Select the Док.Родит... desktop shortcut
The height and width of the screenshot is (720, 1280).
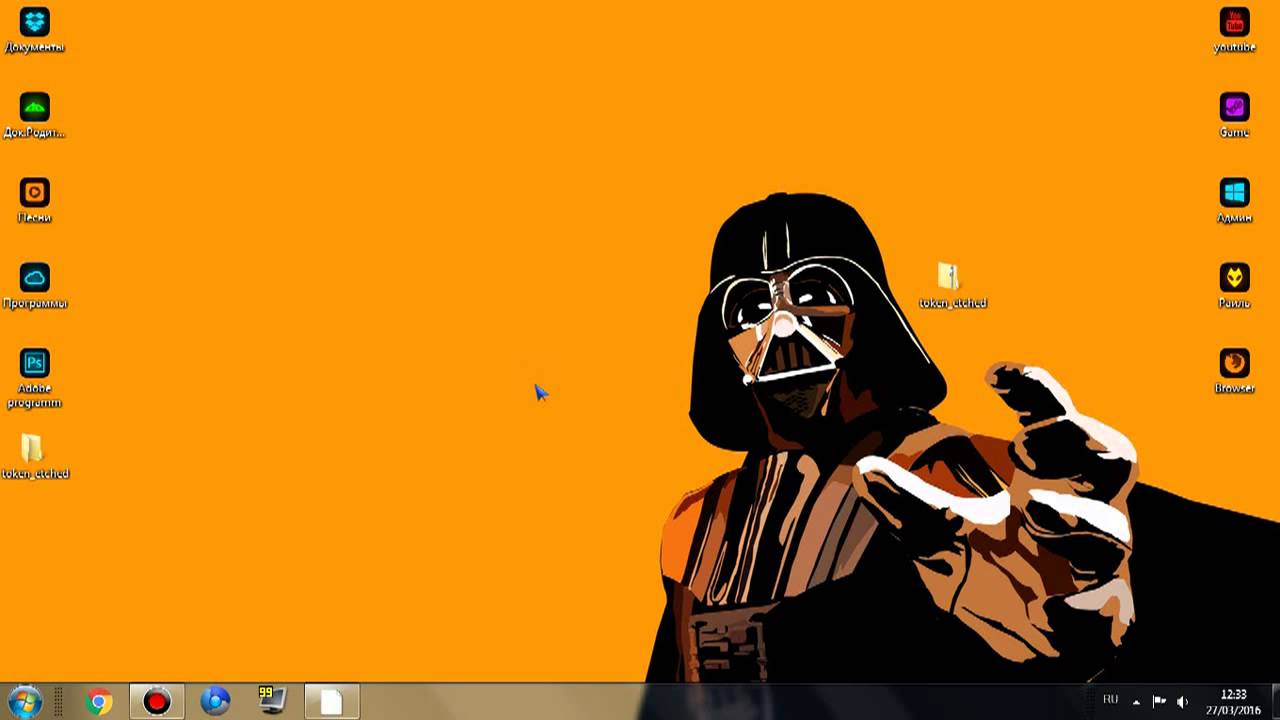pos(35,115)
